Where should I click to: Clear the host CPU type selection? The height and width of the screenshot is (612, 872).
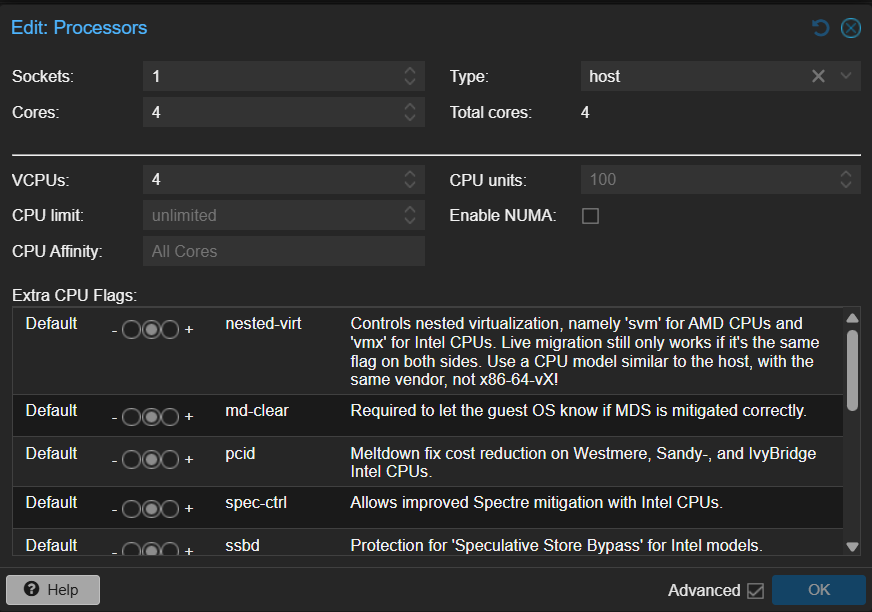818,76
